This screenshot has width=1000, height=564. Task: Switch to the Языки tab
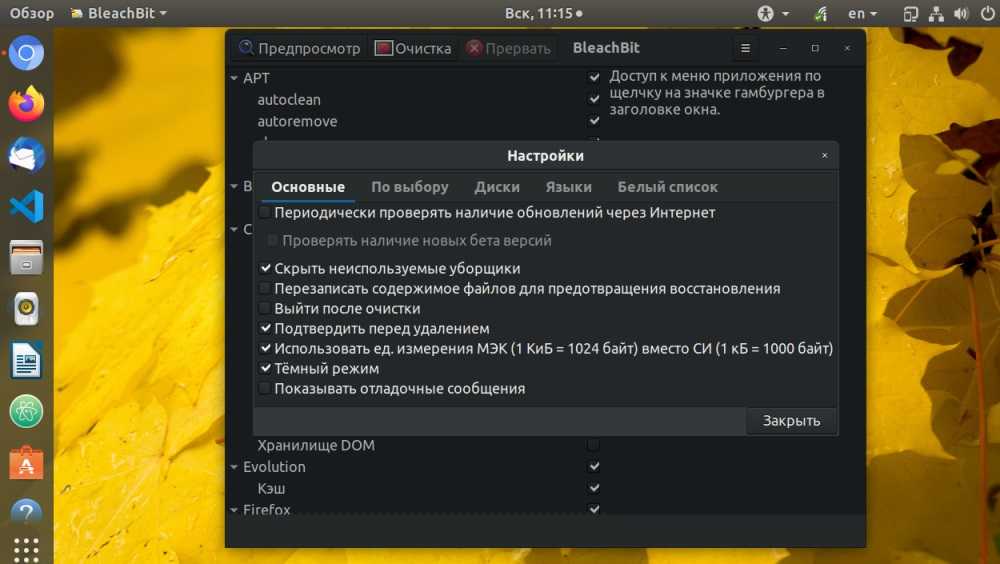tap(568, 187)
